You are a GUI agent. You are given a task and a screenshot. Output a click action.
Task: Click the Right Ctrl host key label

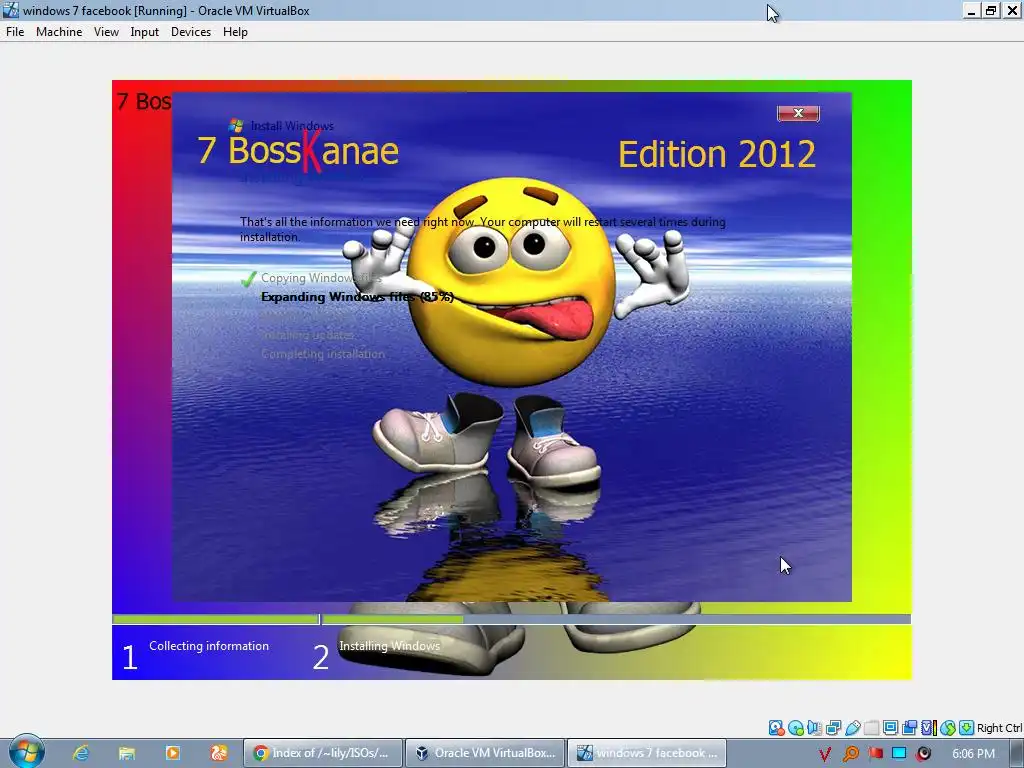999,728
